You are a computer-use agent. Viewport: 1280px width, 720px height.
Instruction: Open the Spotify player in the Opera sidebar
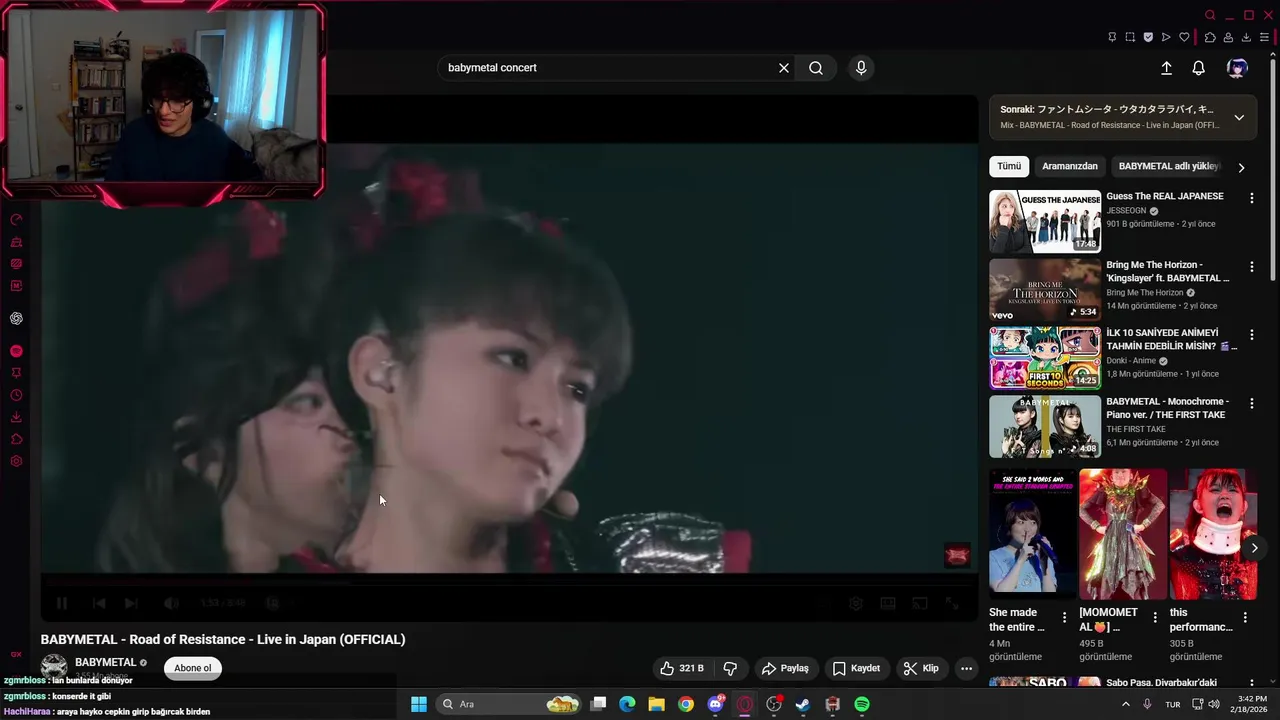click(x=16, y=351)
